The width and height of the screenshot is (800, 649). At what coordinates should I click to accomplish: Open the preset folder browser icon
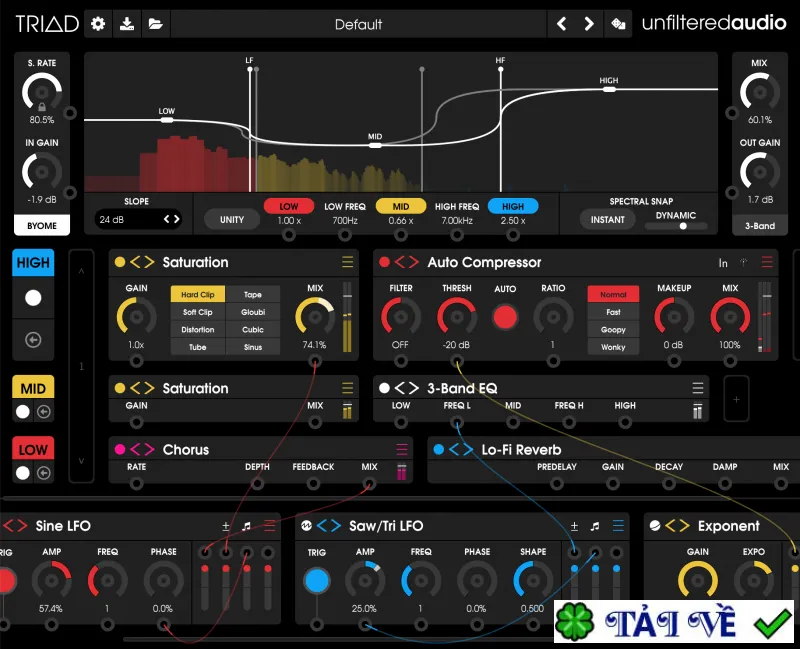click(x=156, y=23)
